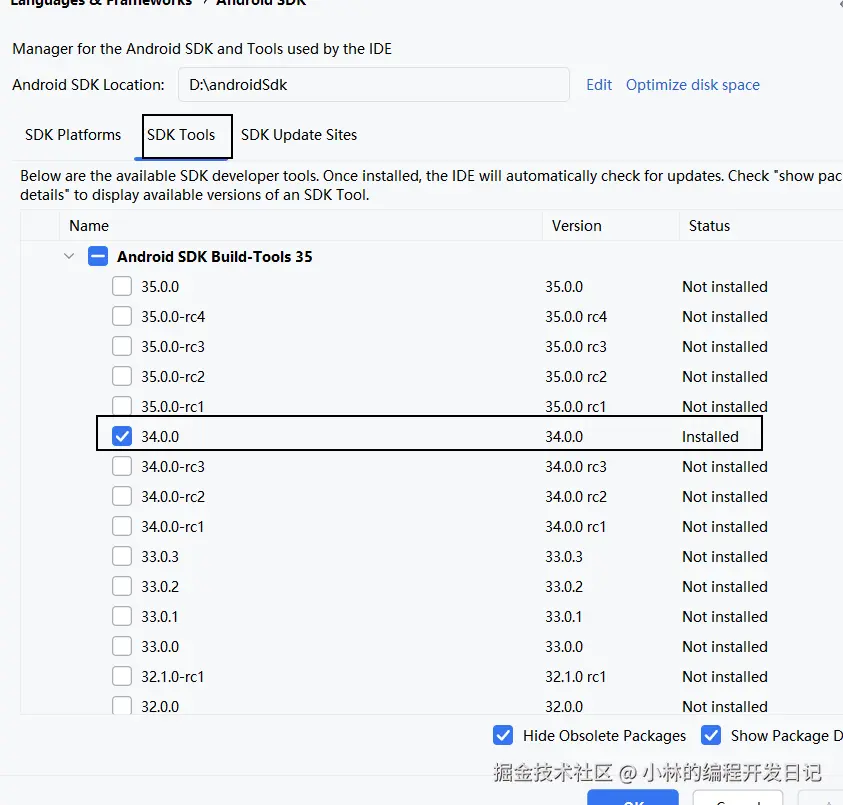Check the 33.0.3 checkbox

click(122, 557)
